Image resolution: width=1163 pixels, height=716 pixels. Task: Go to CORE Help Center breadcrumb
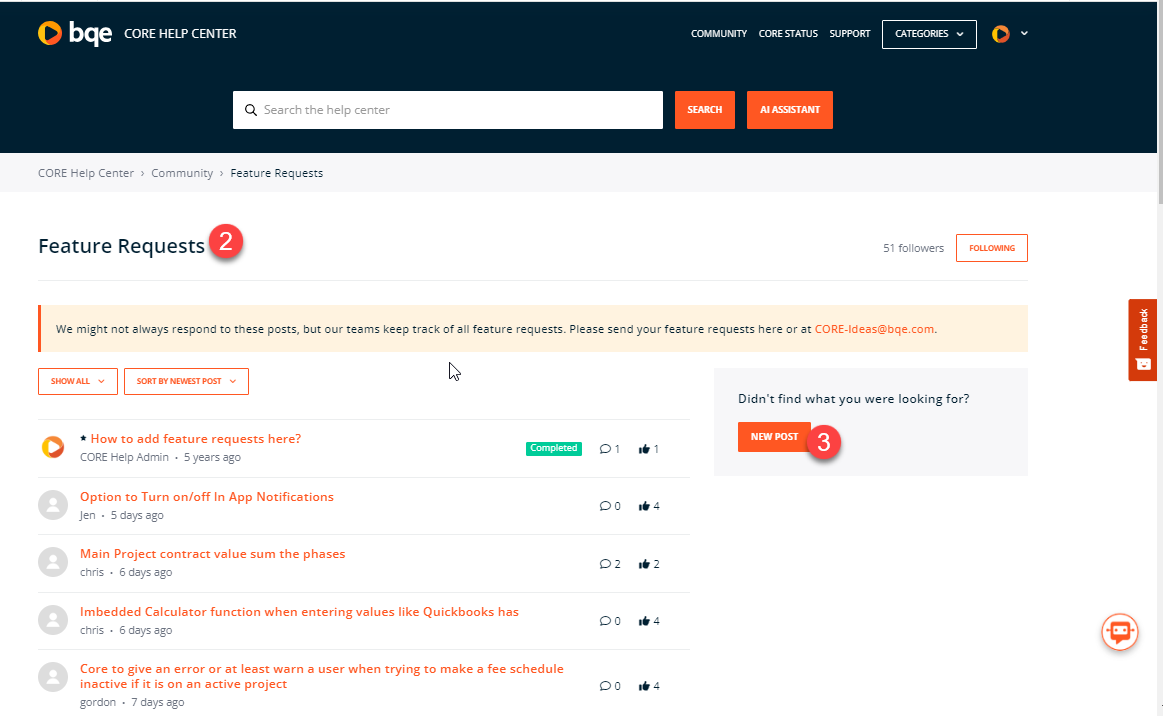click(x=86, y=173)
